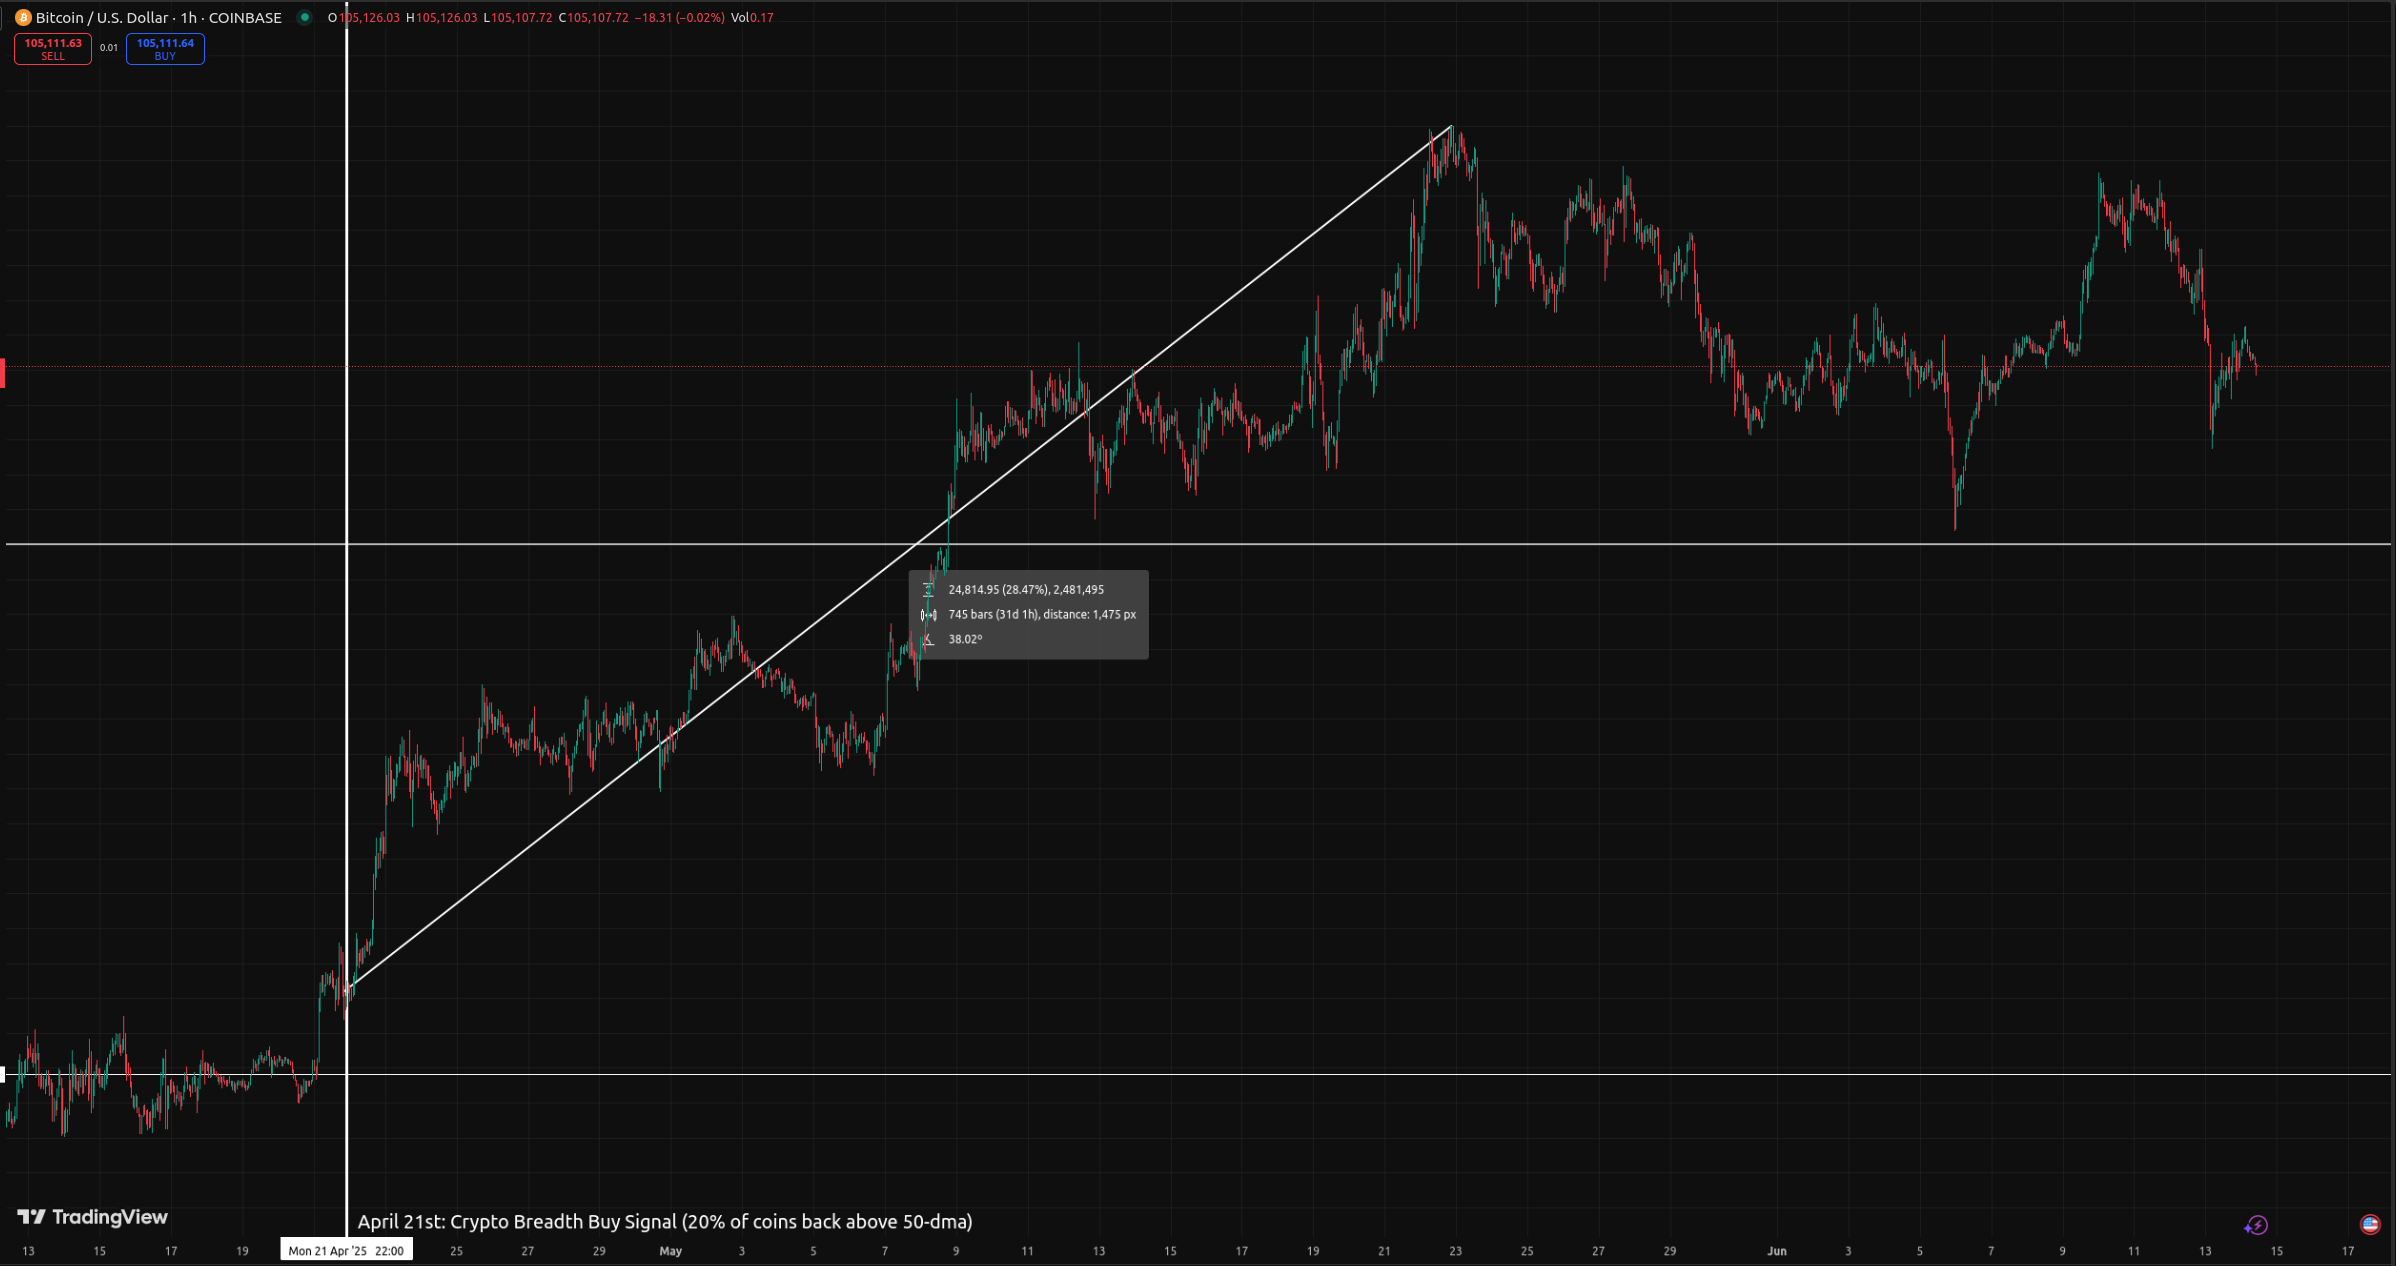
Task: Select the upper white horizontal line
Action: click(1600, 544)
